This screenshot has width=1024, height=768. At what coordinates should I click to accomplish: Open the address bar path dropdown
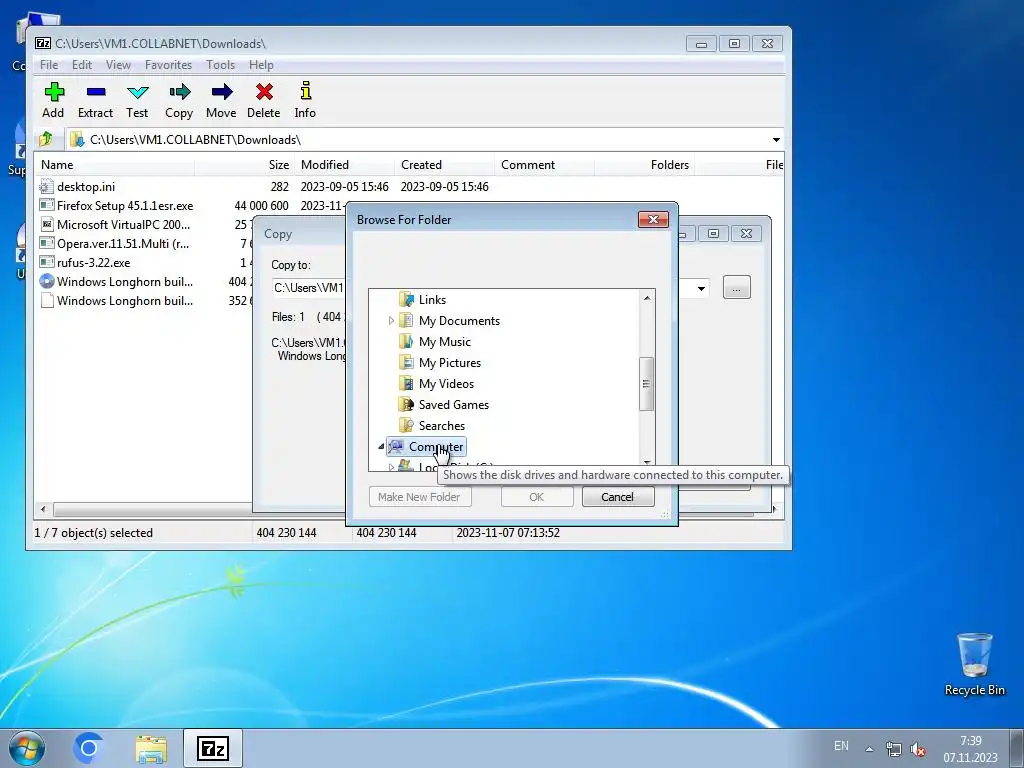click(x=776, y=140)
